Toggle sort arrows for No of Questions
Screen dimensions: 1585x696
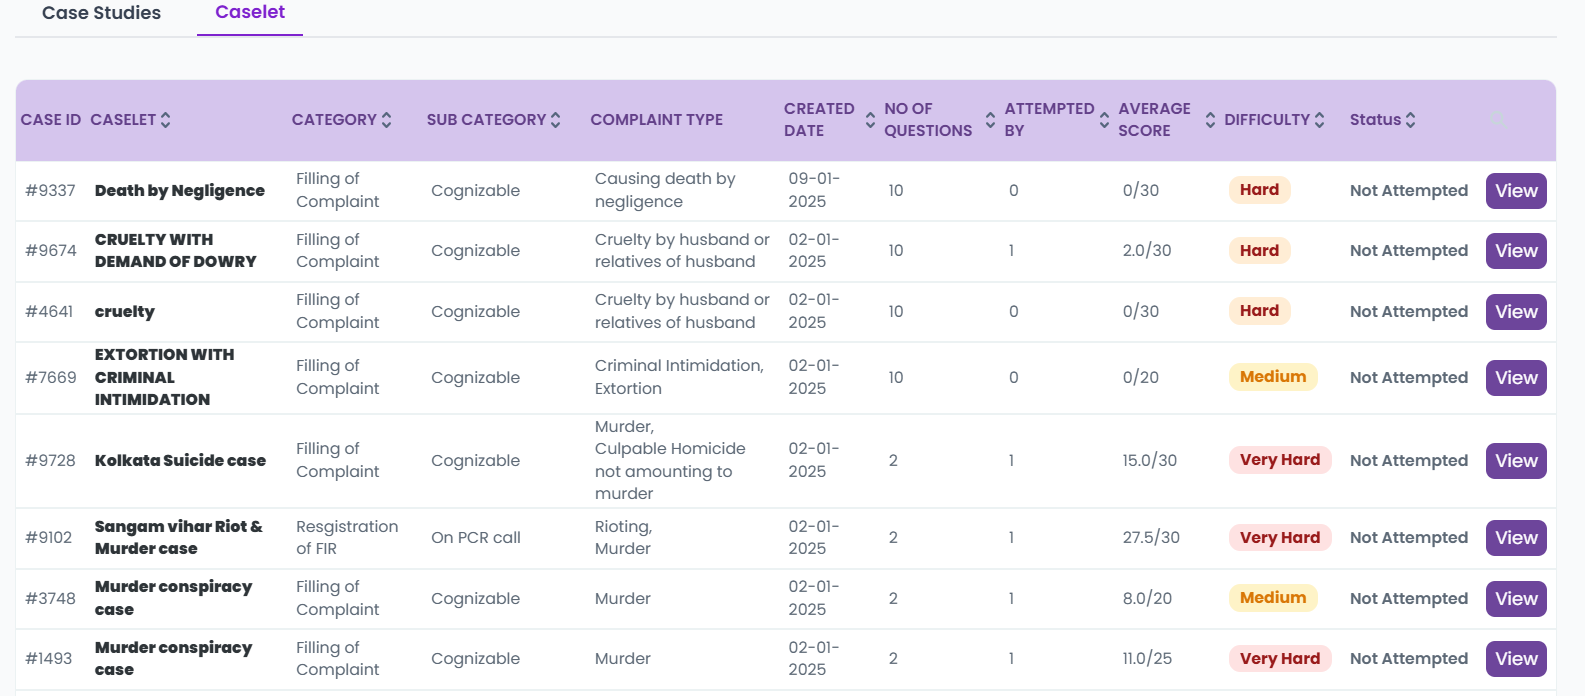click(990, 120)
